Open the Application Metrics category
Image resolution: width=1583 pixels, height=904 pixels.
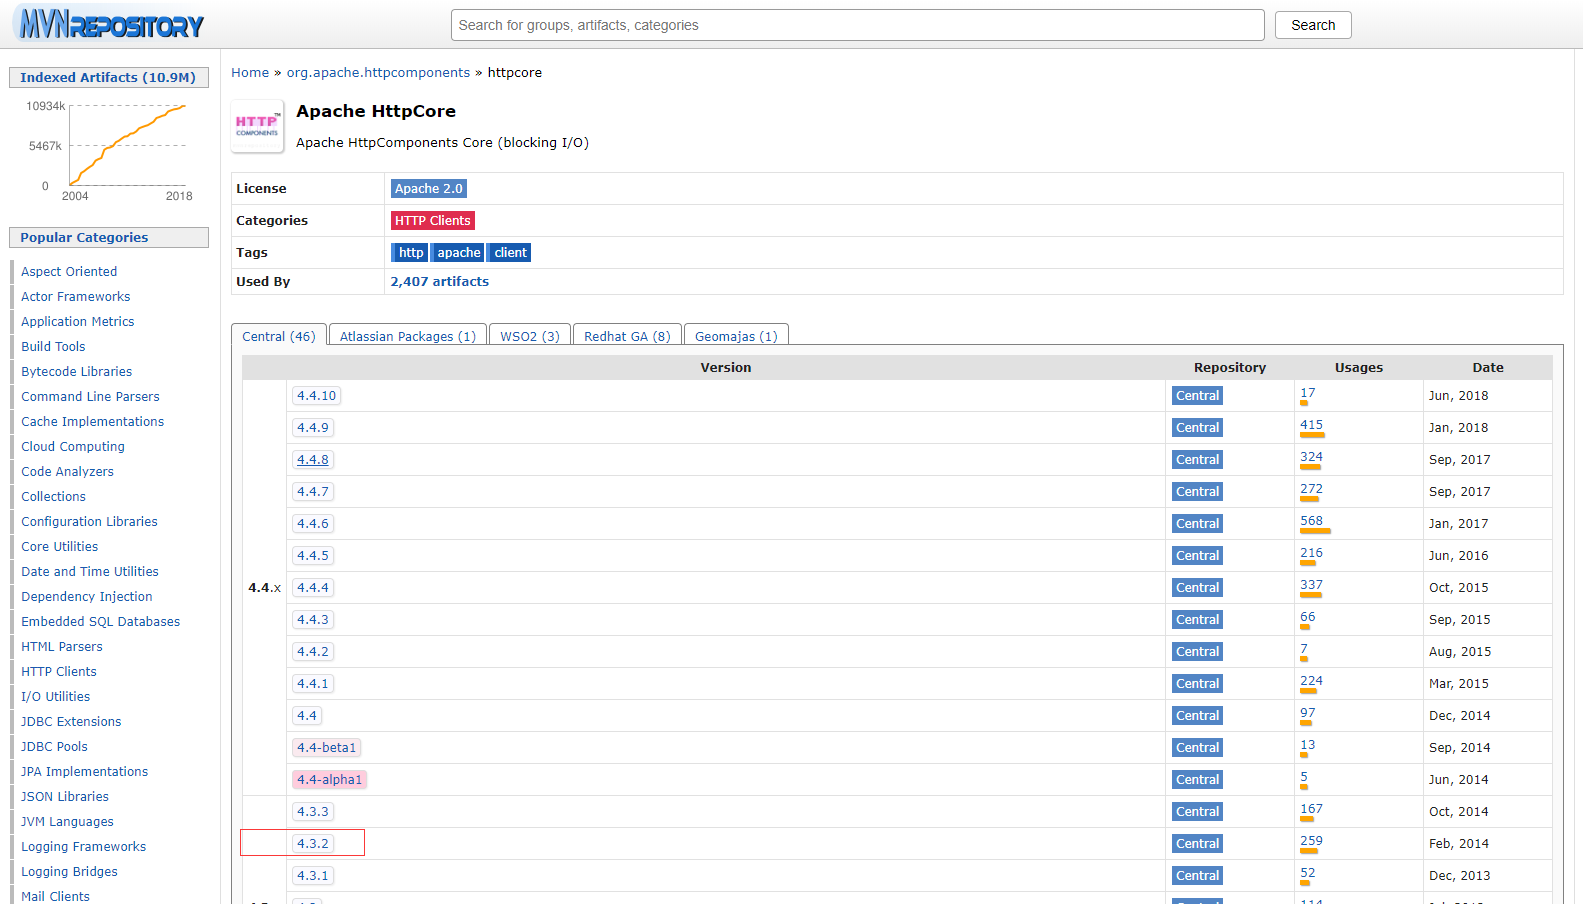[x=78, y=322]
